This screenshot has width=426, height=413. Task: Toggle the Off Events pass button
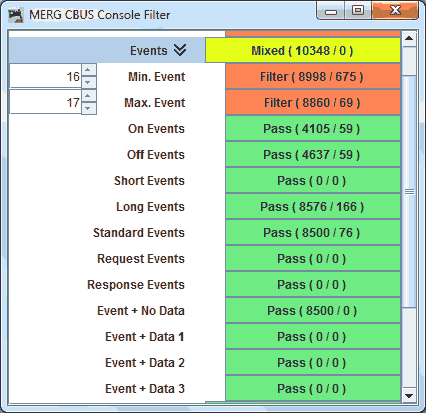point(313,155)
